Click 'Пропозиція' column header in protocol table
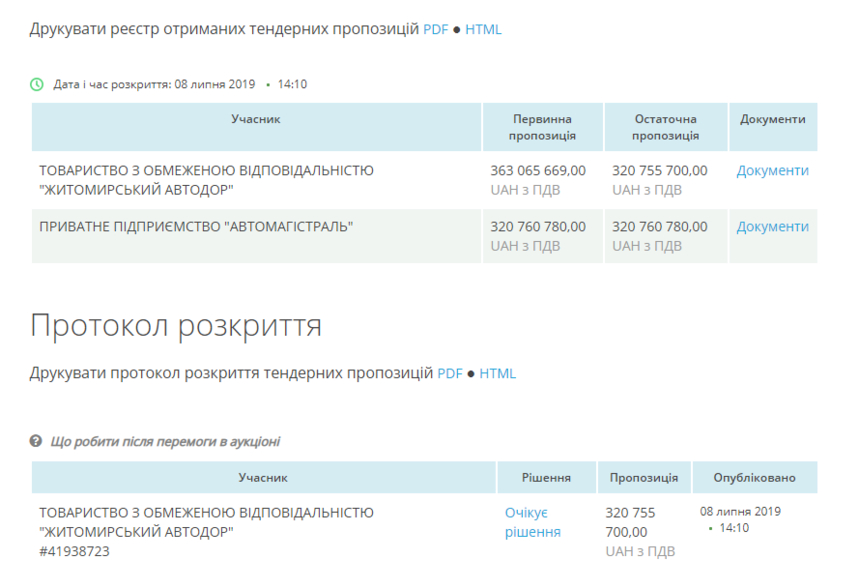Screen dimensions: 859x569 point(644,478)
